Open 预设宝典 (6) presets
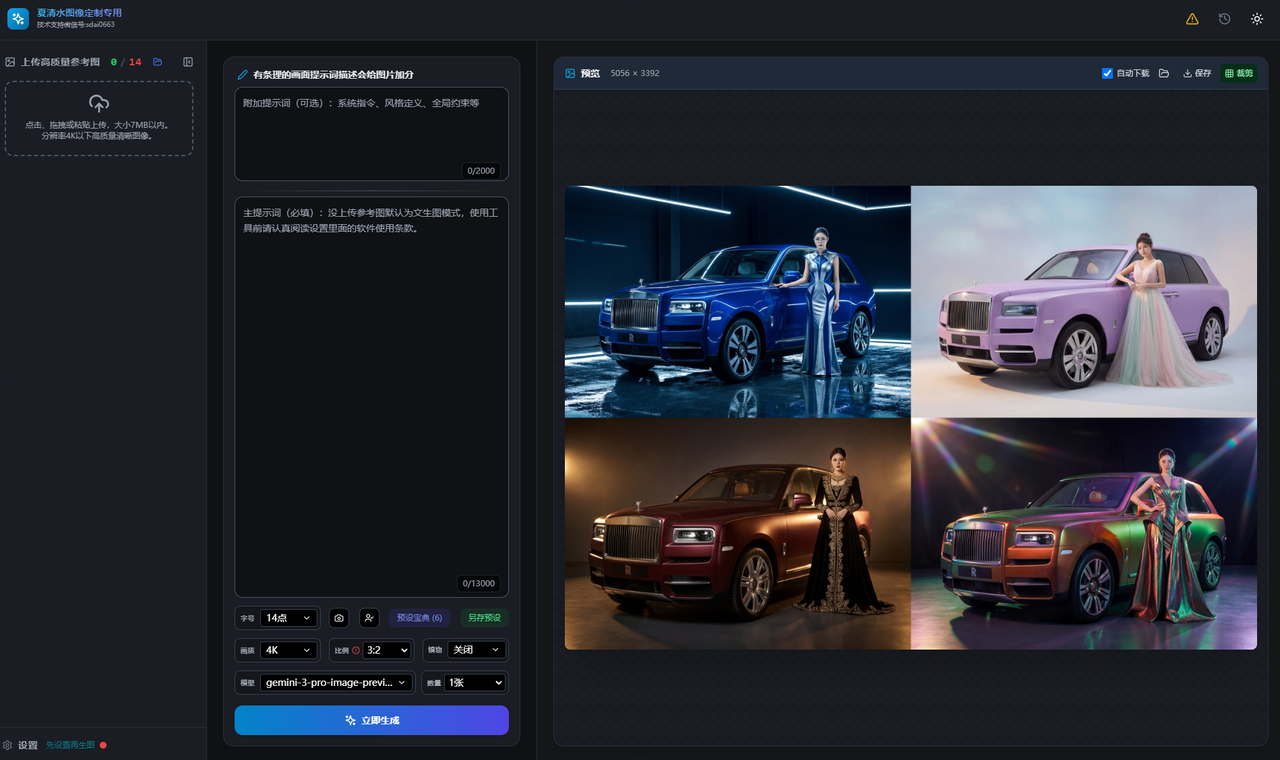 pos(419,618)
